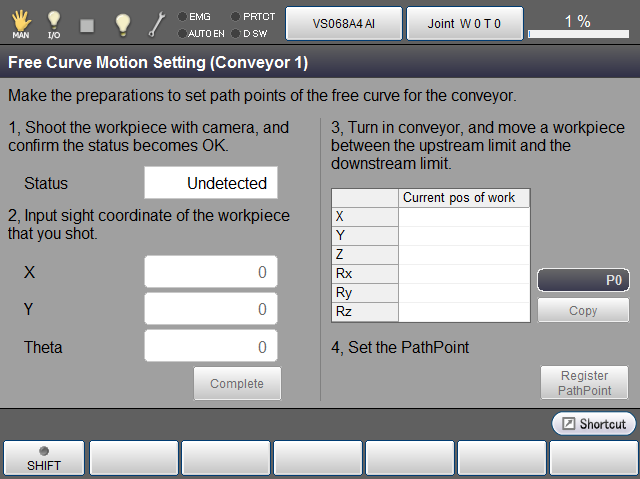Click the Theta input field

pos(211,347)
